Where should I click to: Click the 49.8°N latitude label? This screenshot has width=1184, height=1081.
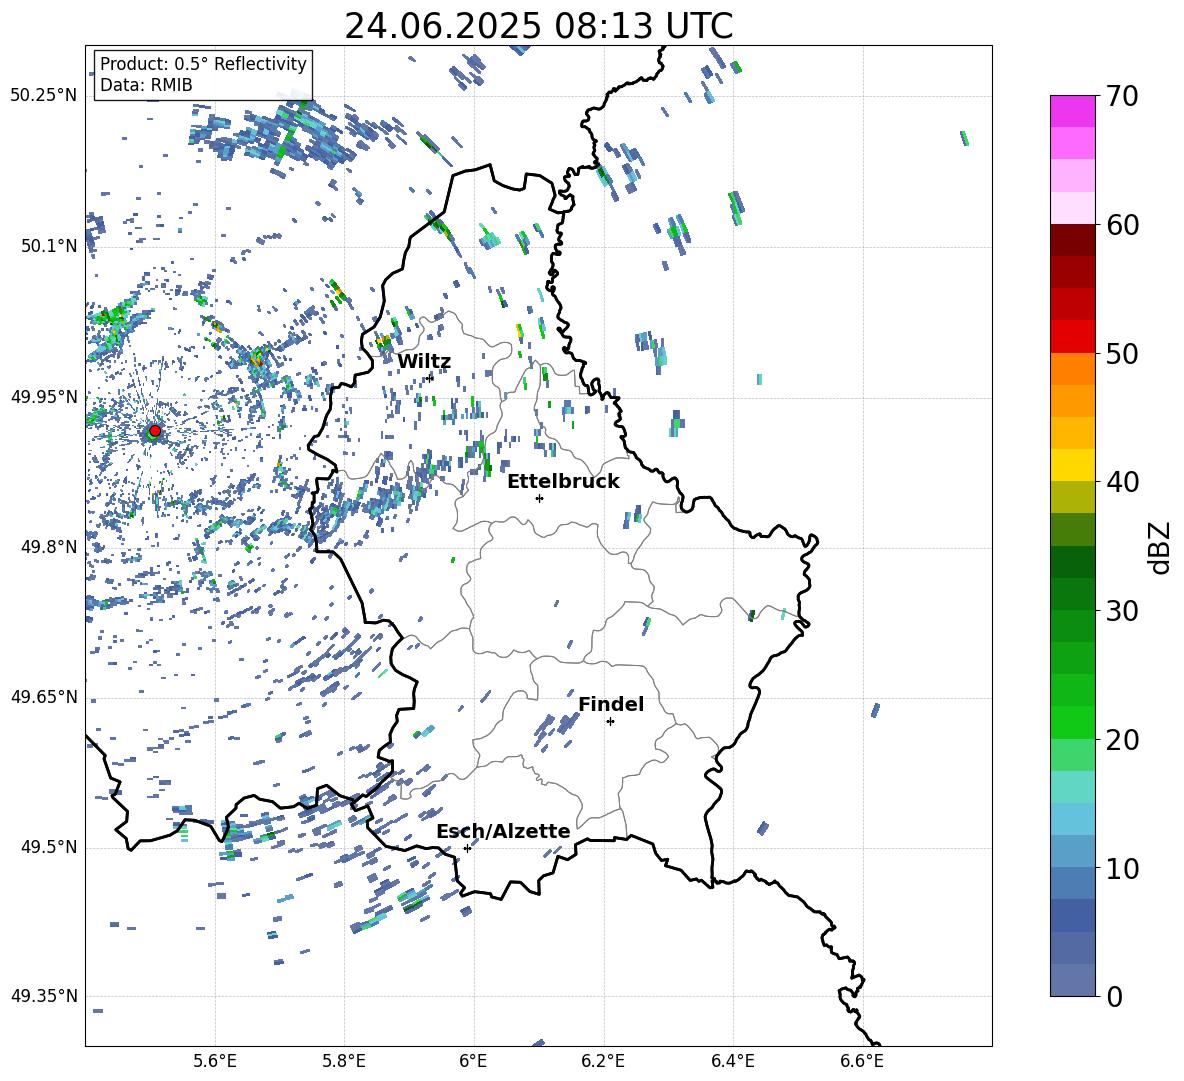49,547
